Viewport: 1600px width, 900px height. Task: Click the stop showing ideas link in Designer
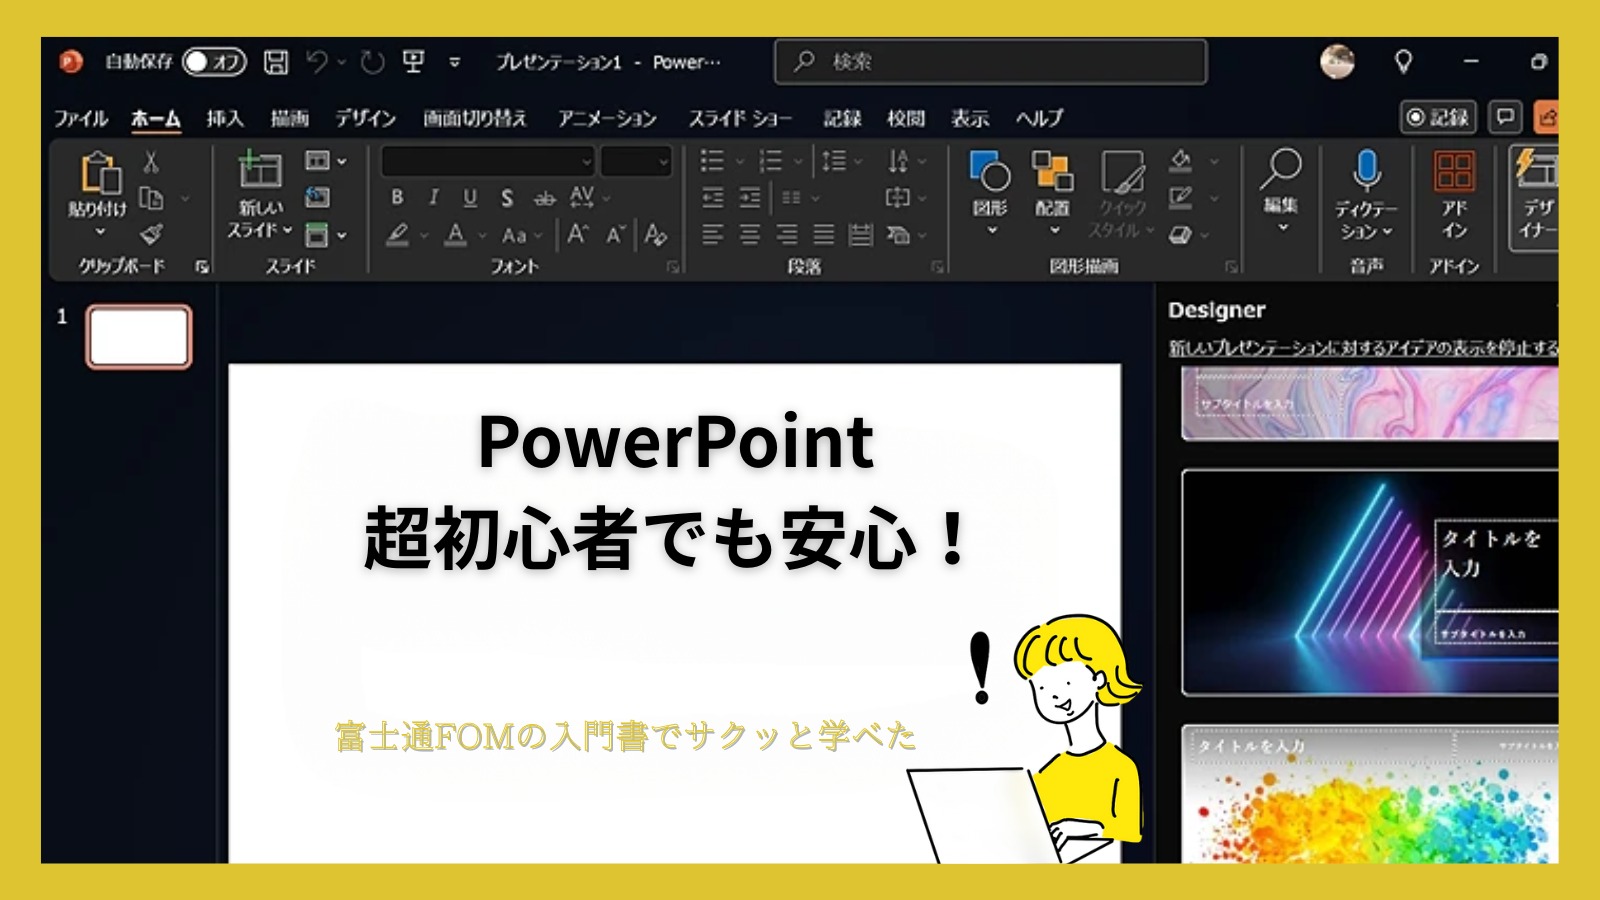point(1363,348)
